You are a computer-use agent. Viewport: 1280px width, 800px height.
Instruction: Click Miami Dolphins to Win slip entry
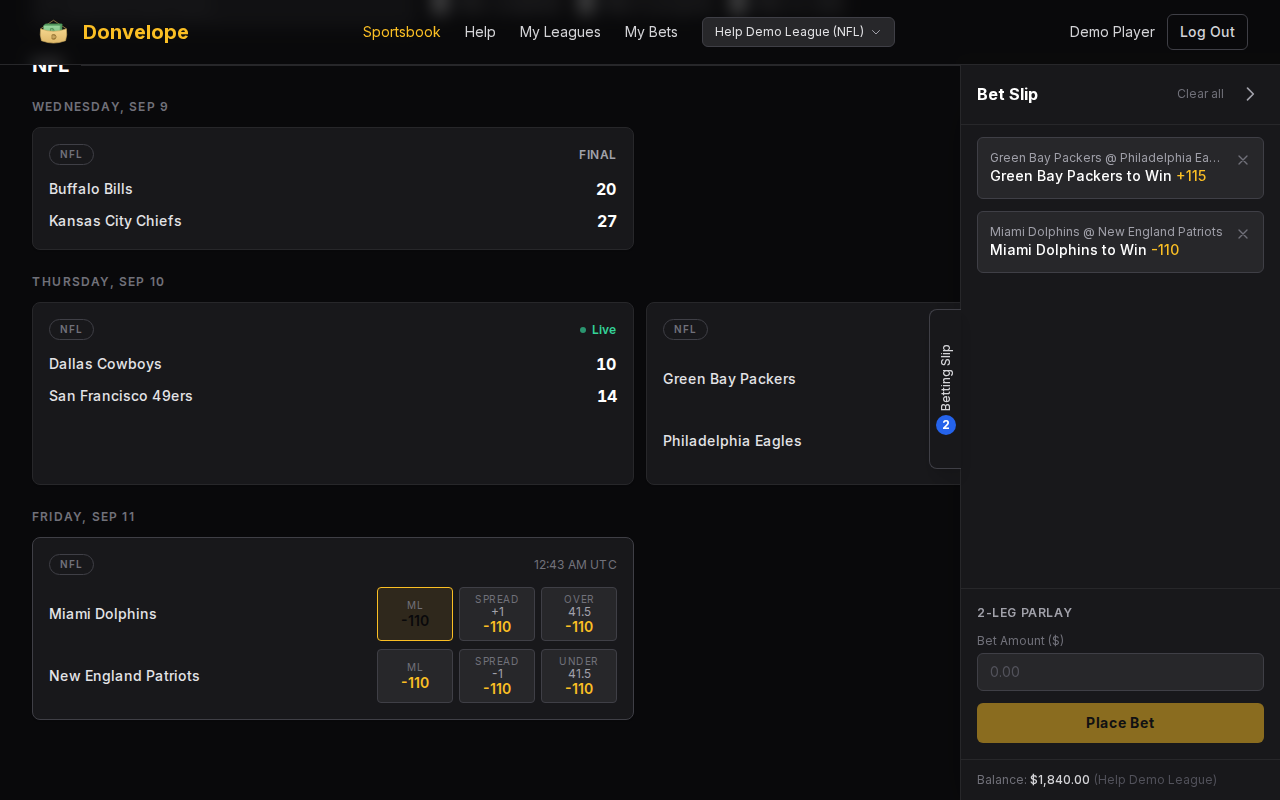click(1120, 242)
